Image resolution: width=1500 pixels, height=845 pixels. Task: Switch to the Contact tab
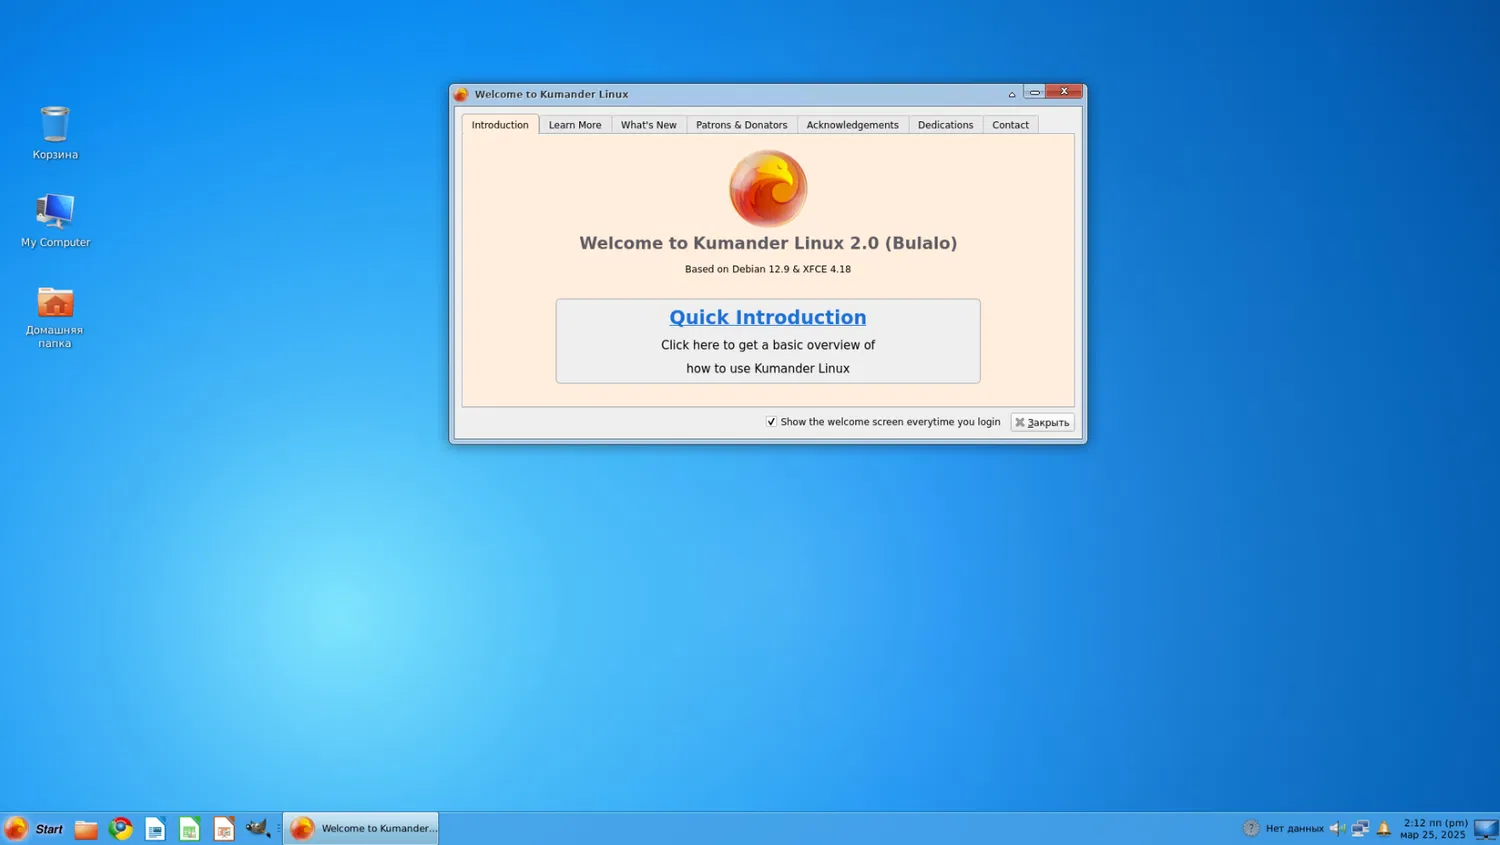tap(1011, 125)
